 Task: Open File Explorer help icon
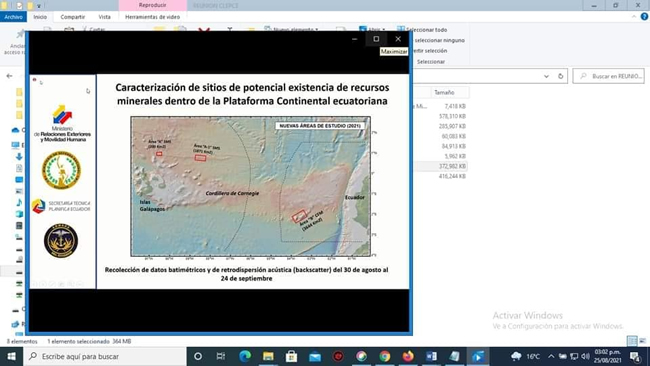pos(644,17)
